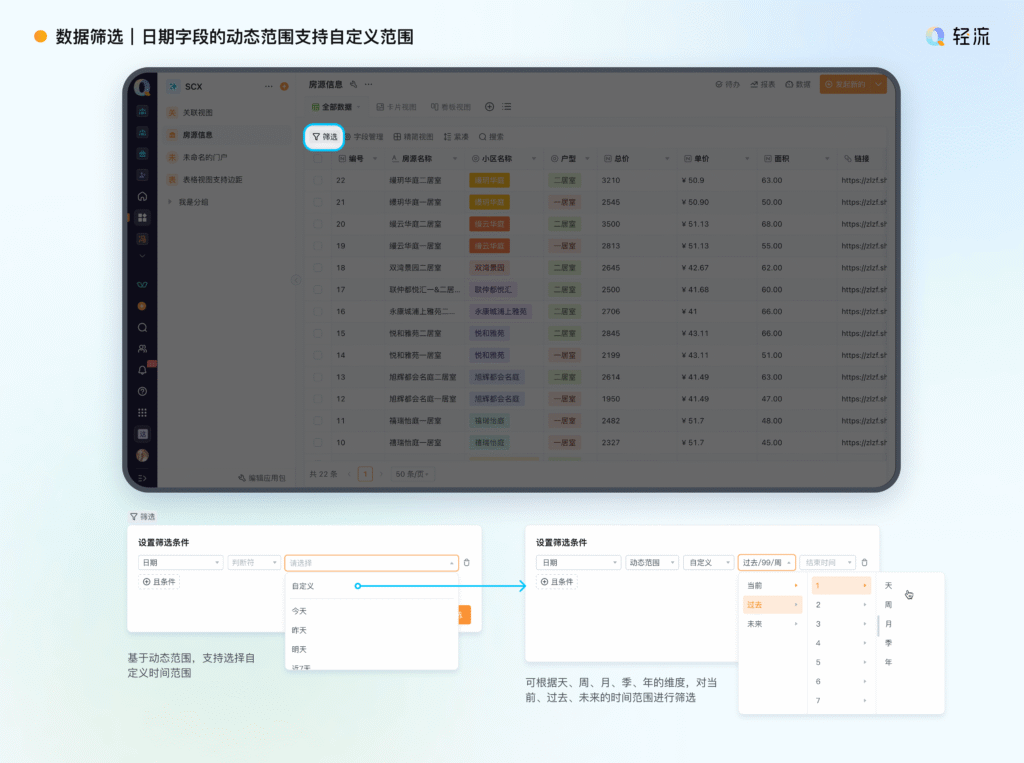Open the 请选择 dropdown in filter panel
The height and width of the screenshot is (763, 1024).
point(371,563)
